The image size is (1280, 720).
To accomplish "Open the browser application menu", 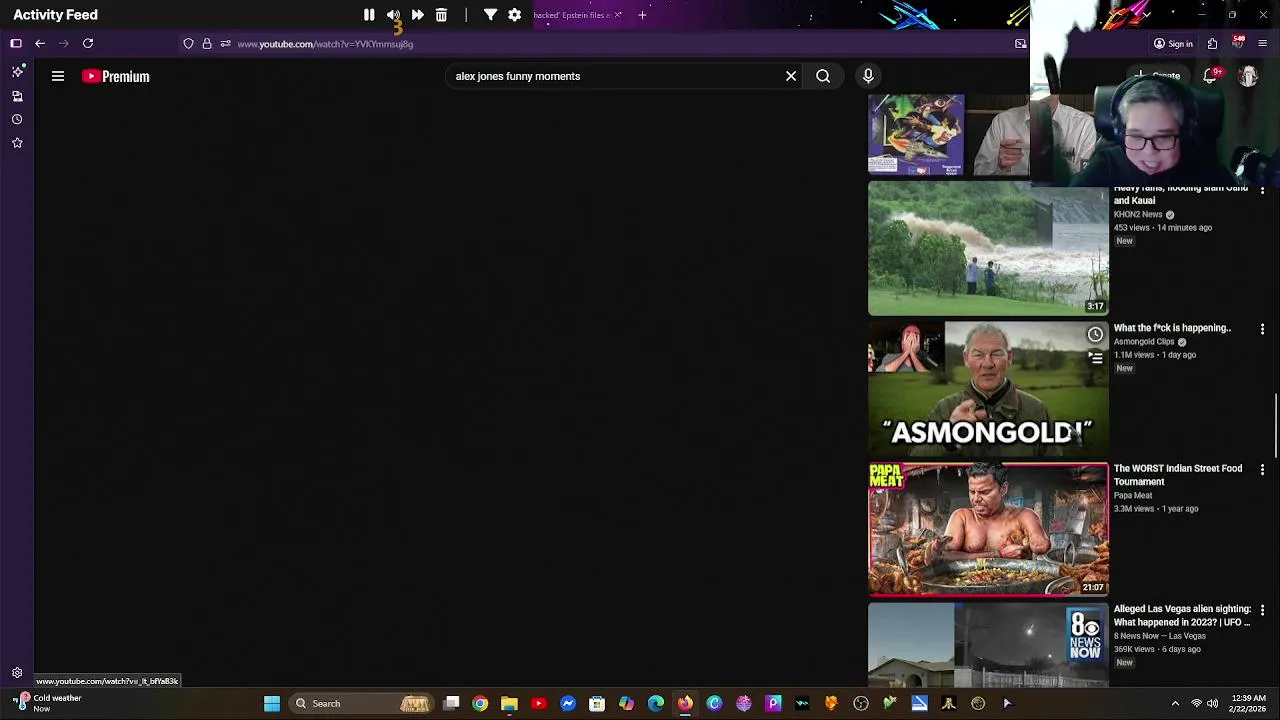I will [1262, 44].
